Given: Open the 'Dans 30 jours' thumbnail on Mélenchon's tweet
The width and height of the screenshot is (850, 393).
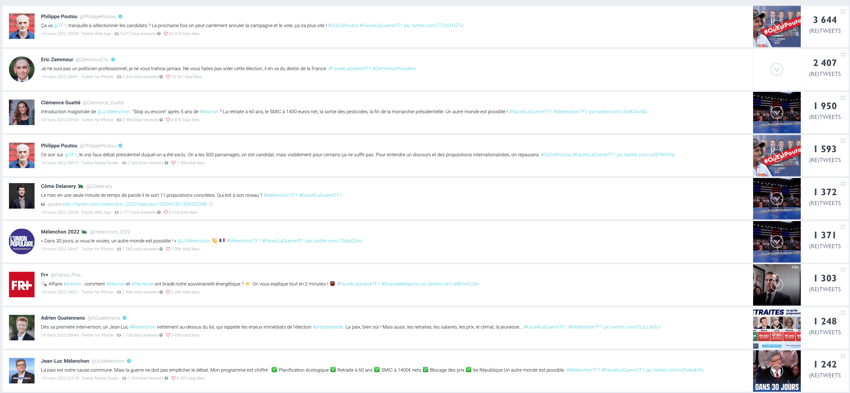Looking at the screenshot, I should coord(777,371).
